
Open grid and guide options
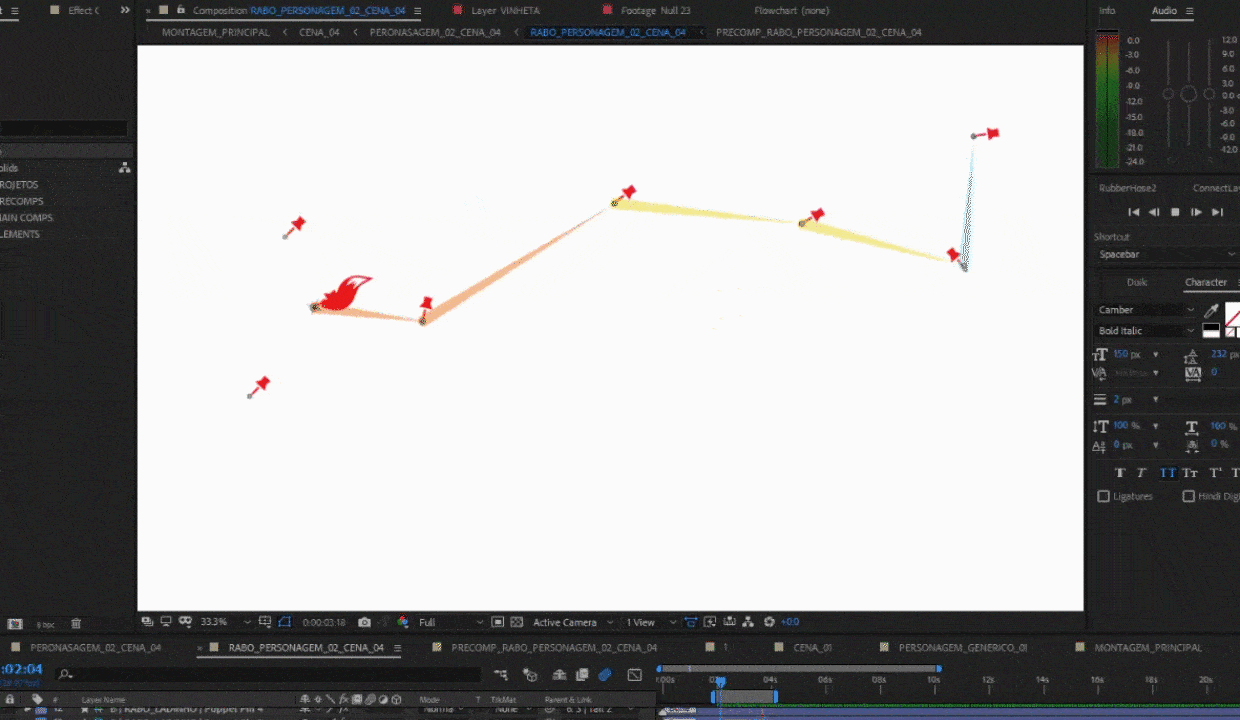[x=264, y=622]
